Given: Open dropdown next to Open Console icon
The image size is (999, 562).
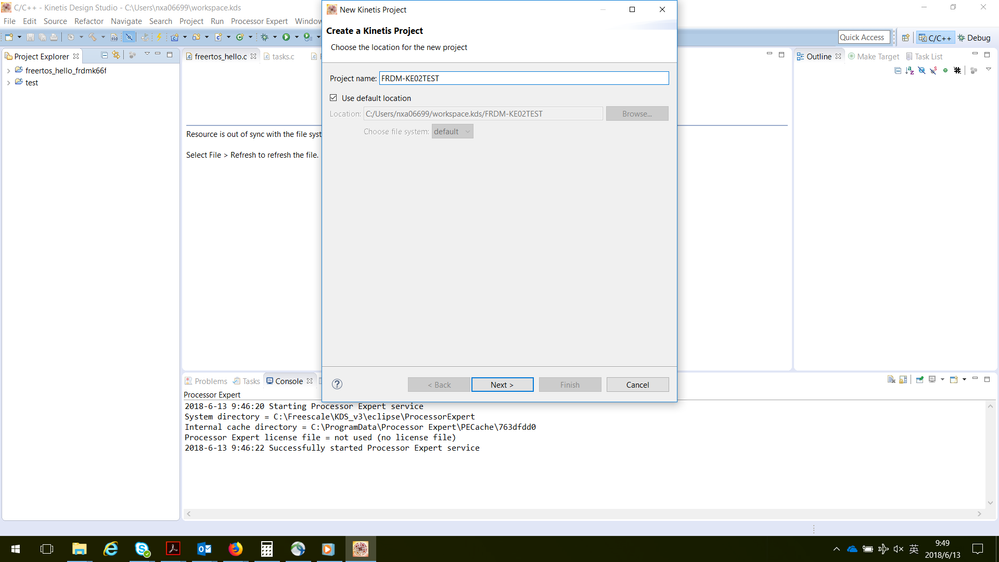Looking at the screenshot, I should 965,379.
